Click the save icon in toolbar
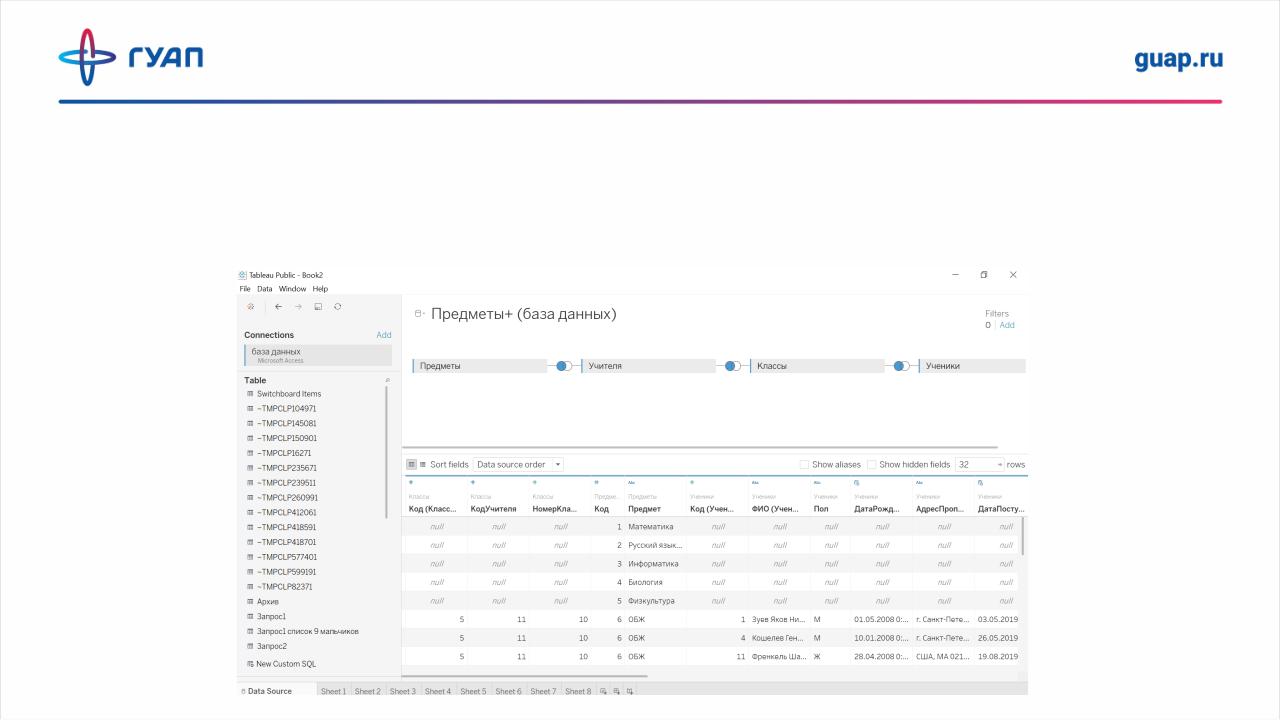The width and height of the screenshot is (1280, 720). (318, 306)
